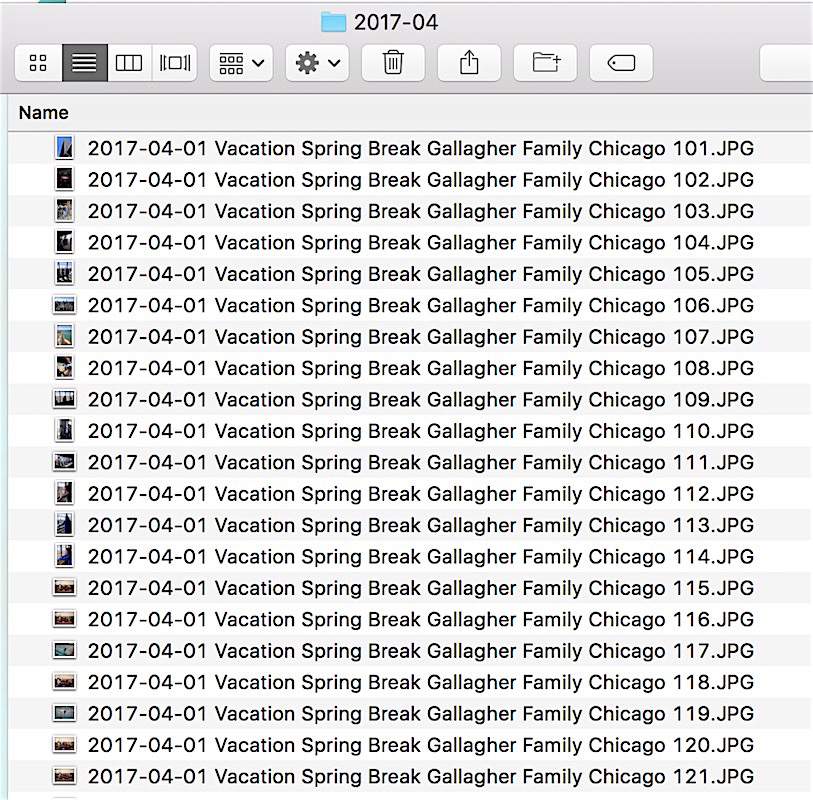
Task: Select the file ending in Chicago 112.JPG
Action: point(410,493)
